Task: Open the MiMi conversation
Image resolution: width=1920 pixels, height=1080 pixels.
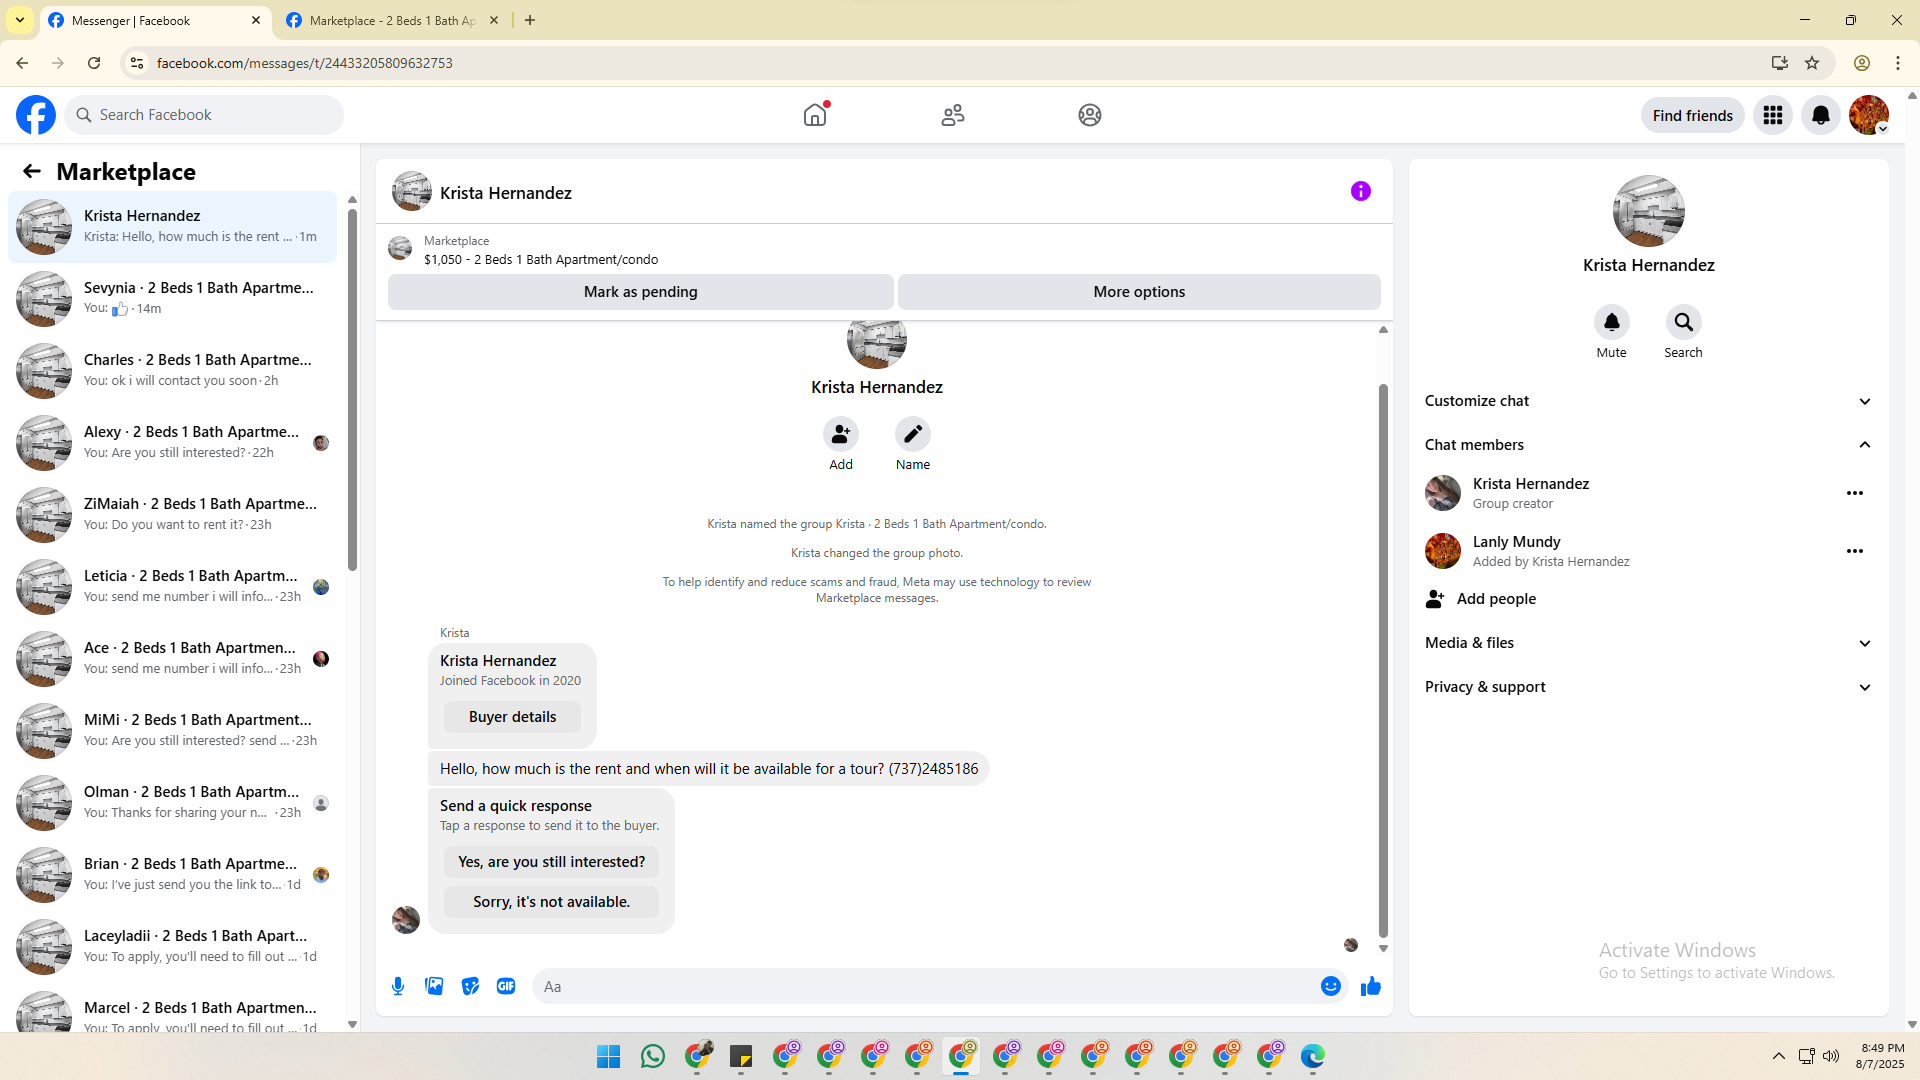Action: [x=173, y=731]
